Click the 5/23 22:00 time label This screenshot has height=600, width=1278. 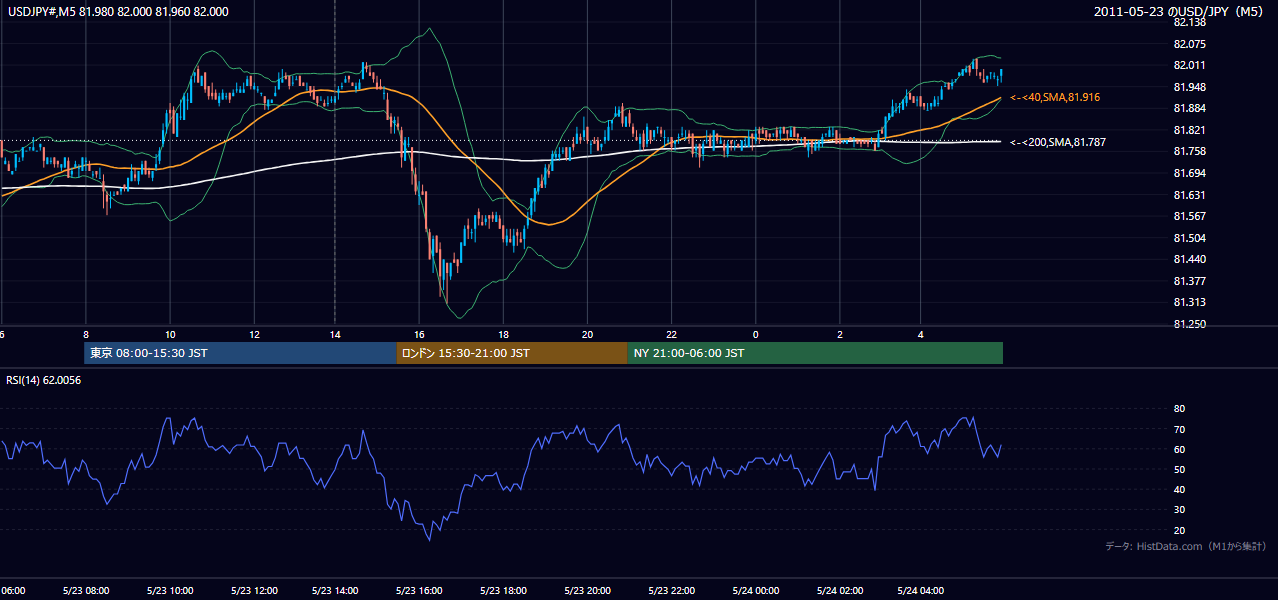click(670, 591)
